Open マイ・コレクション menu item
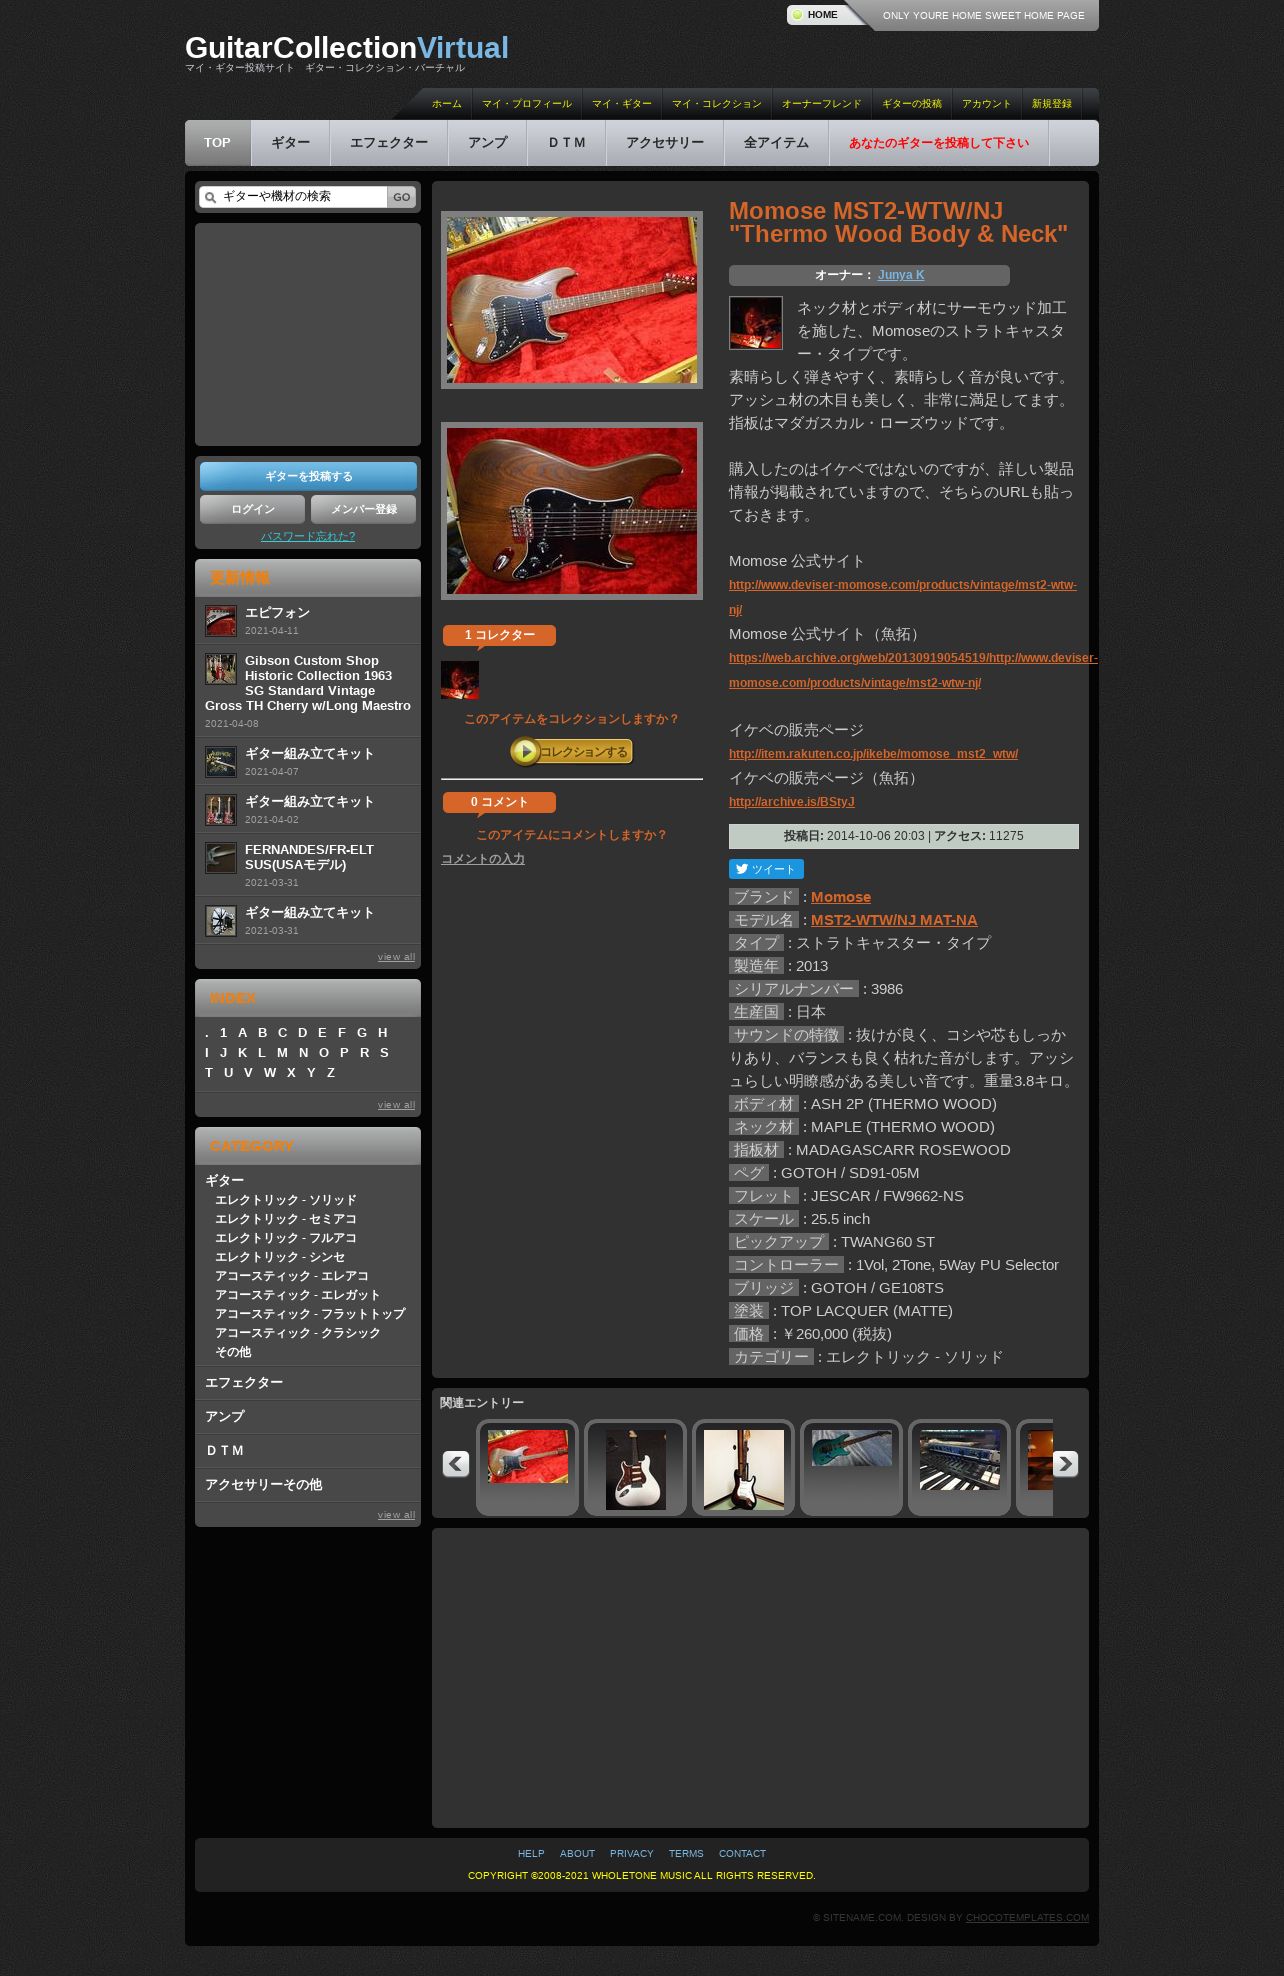 point(717,104)
